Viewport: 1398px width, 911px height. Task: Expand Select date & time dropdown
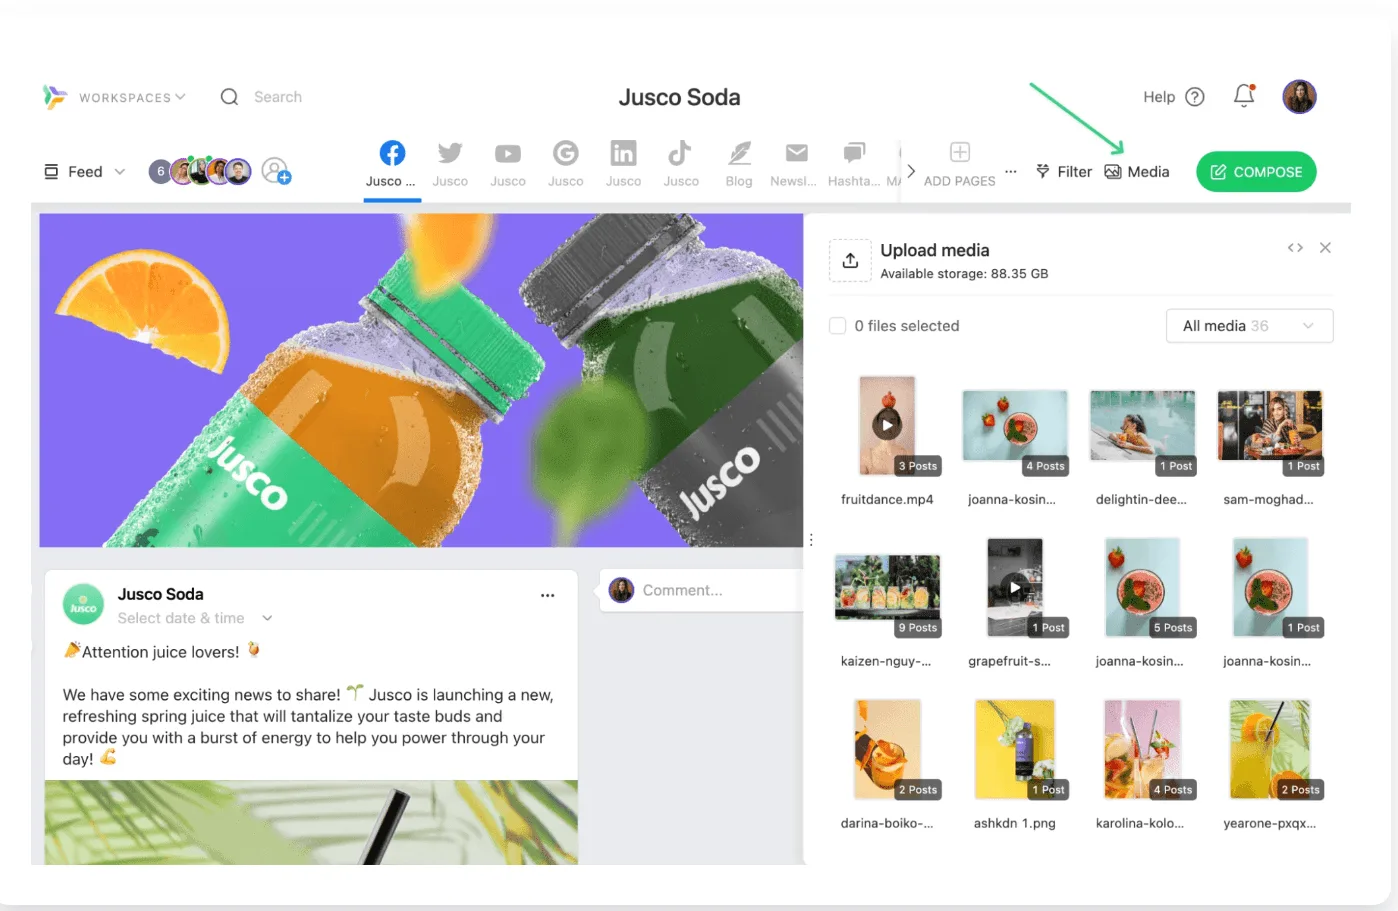[195, 618]
